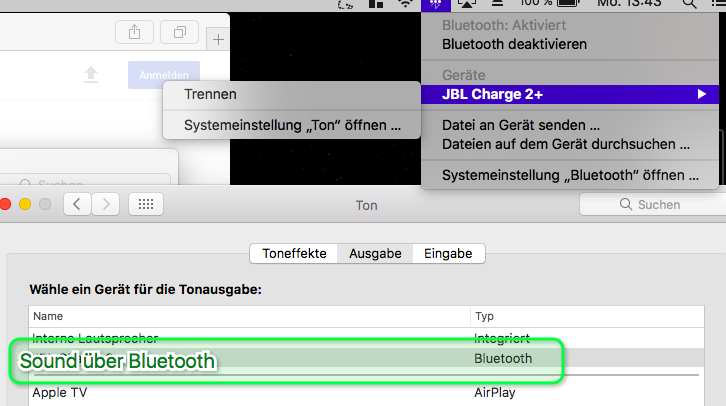Click the Typ column header

click(587, 316)
